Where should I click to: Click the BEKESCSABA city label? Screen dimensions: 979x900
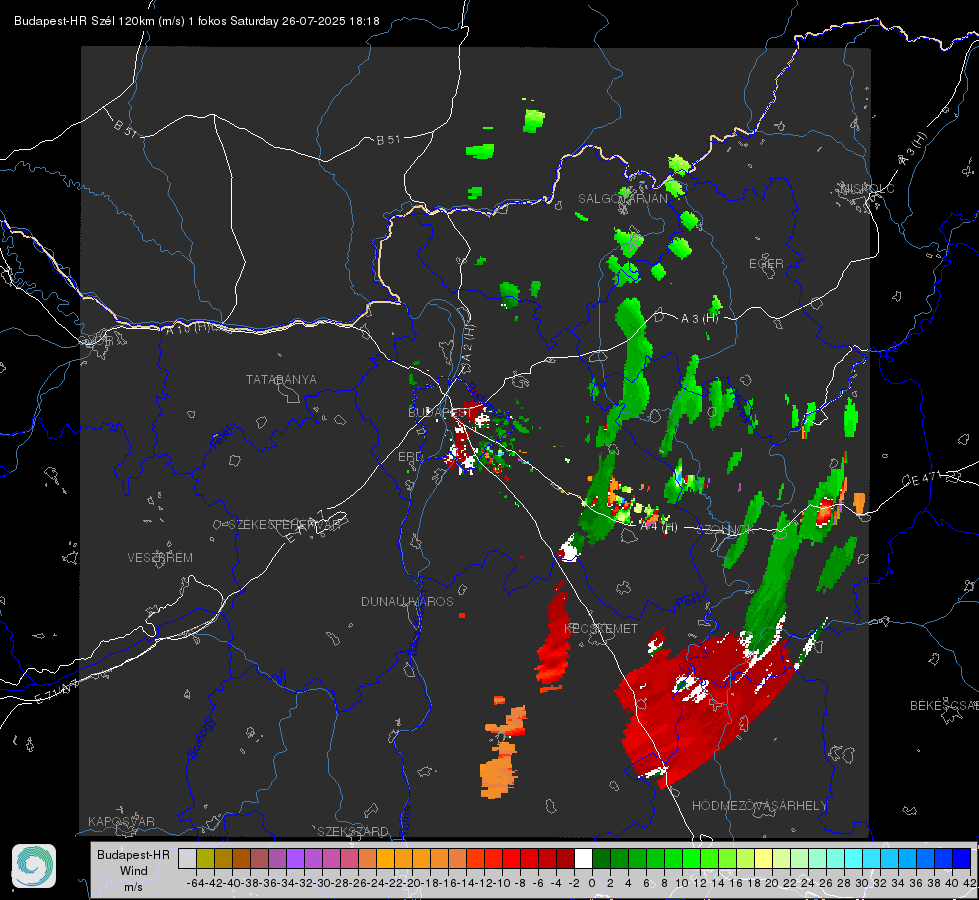(944, 705)
